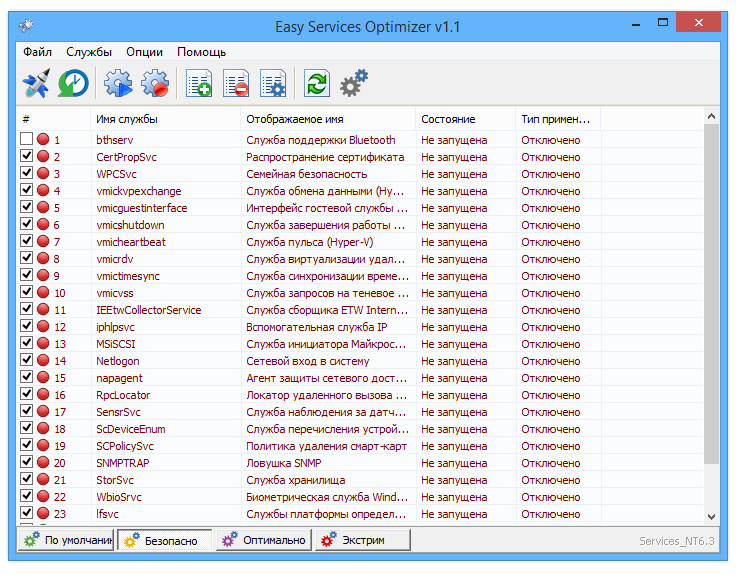
Task: Click the app icon in title bar
Action: tap(26, 25)
